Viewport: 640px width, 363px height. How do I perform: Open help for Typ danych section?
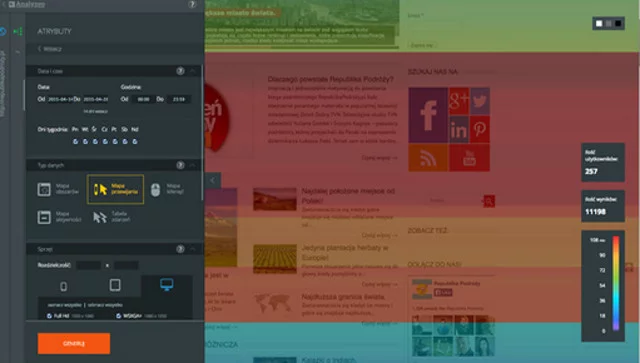tap(180, 165)
